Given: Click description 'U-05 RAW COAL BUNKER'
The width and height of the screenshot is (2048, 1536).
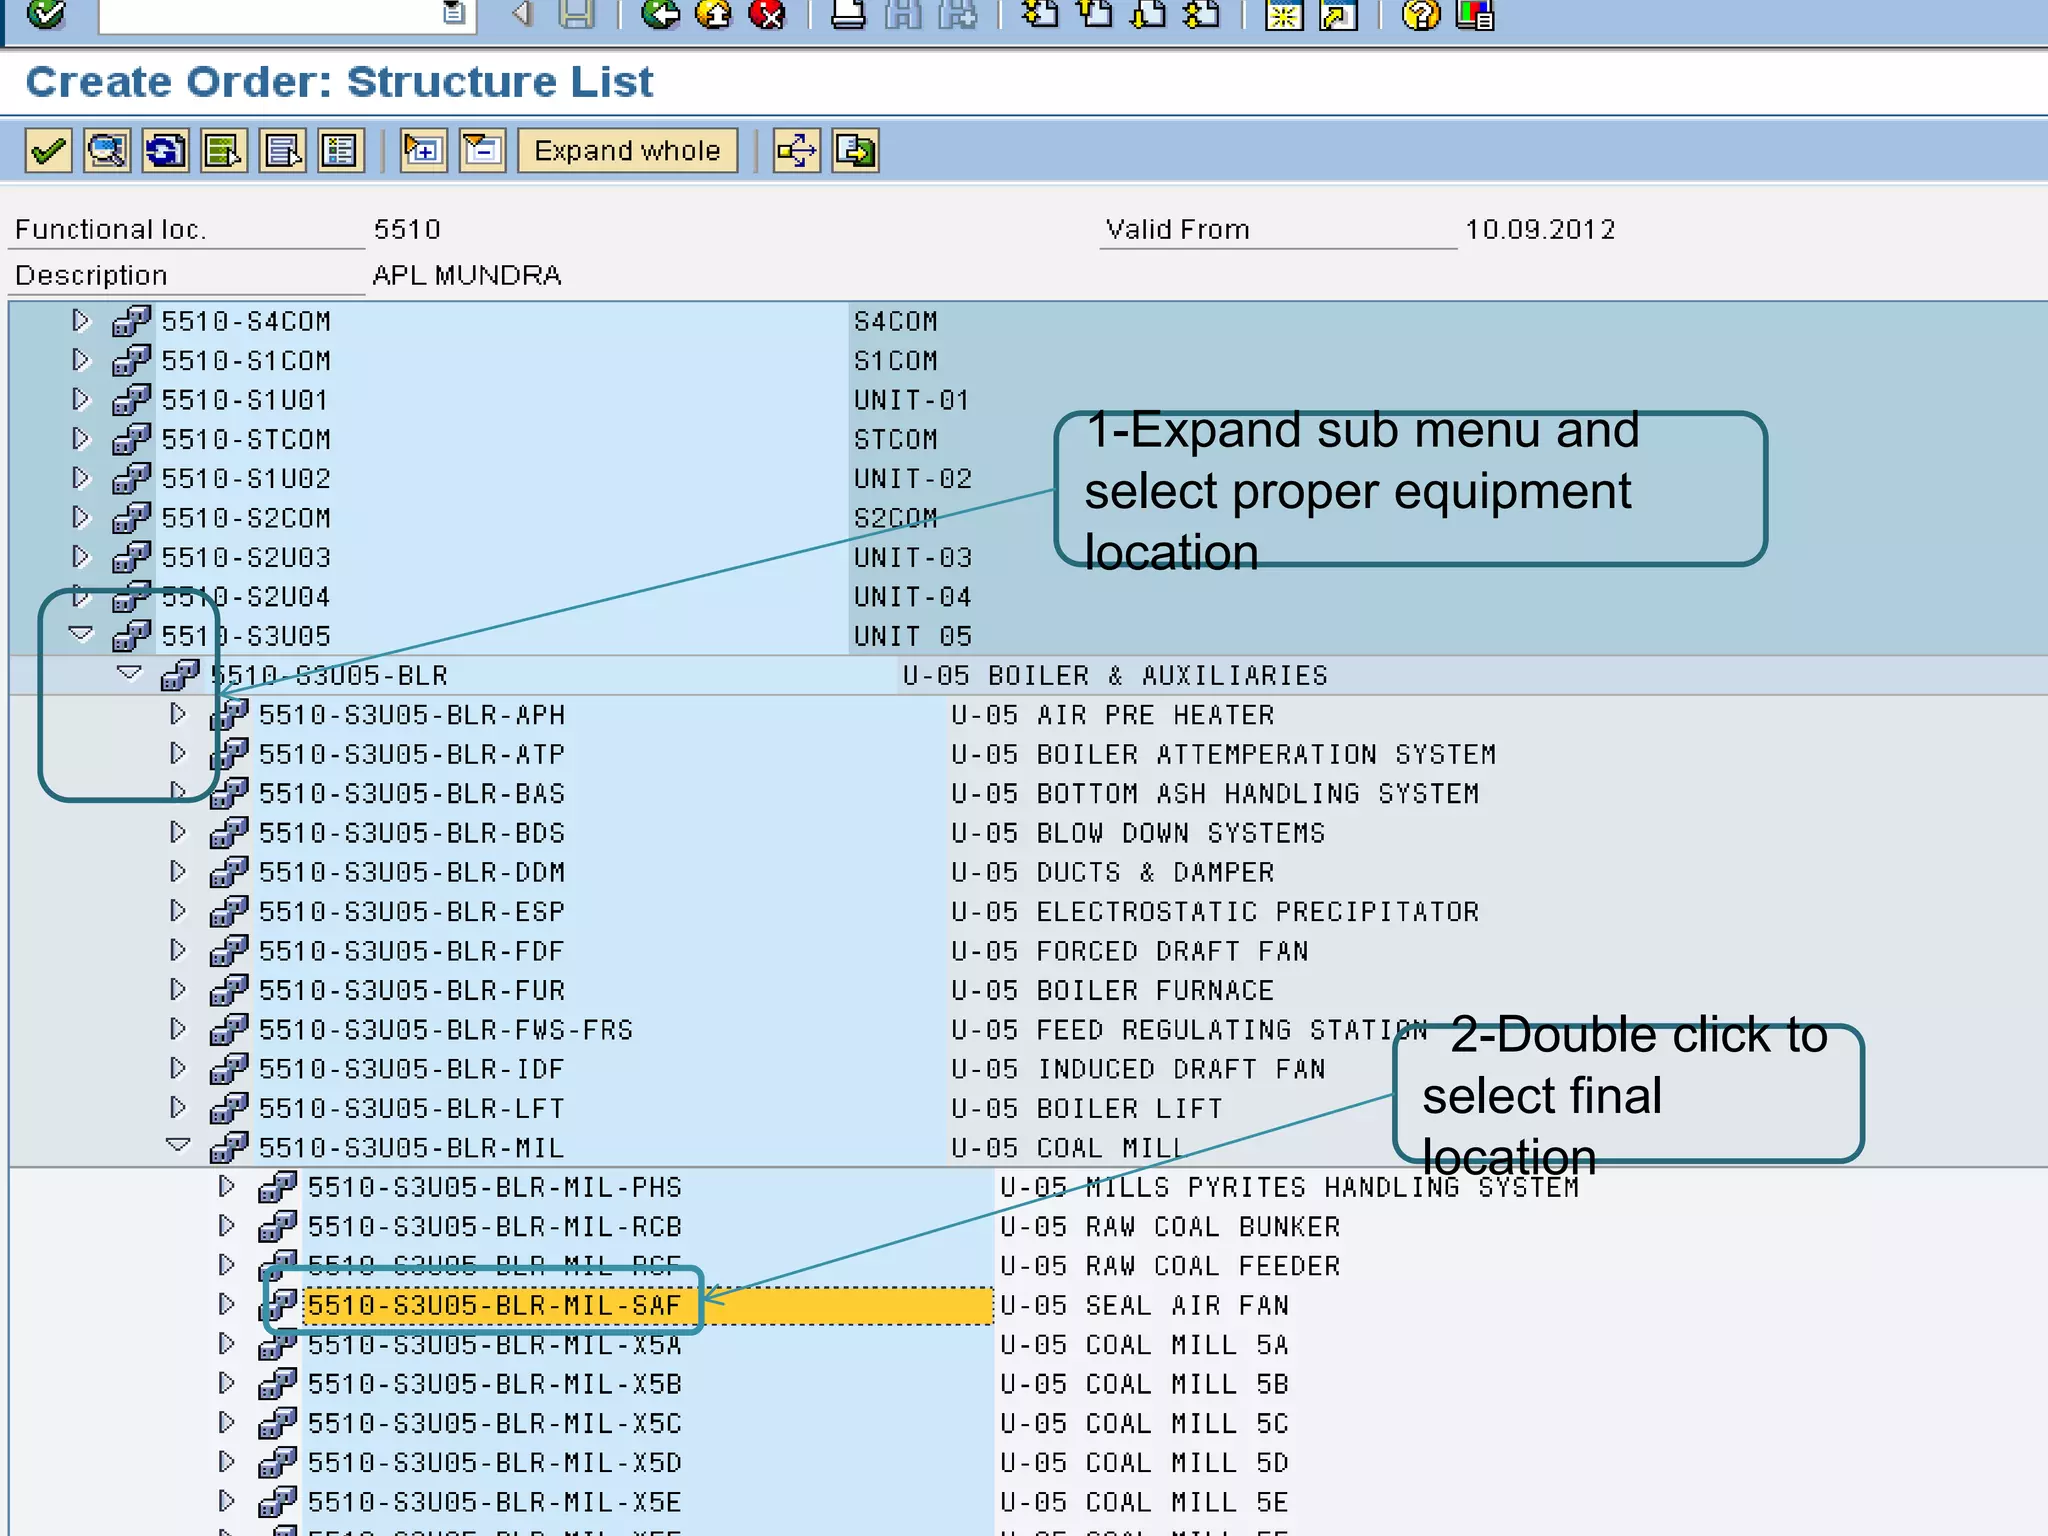Looking at the screenshot, I should tap(1170, 1227).
